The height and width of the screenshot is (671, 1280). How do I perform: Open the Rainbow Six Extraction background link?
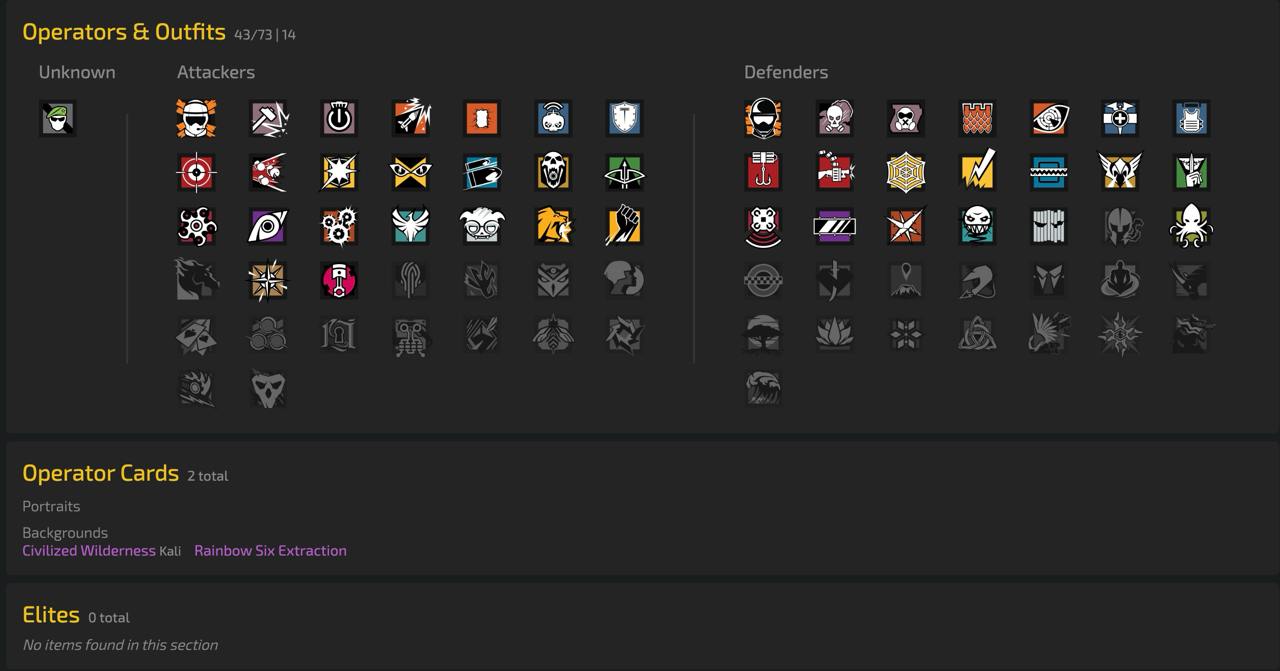270,550
